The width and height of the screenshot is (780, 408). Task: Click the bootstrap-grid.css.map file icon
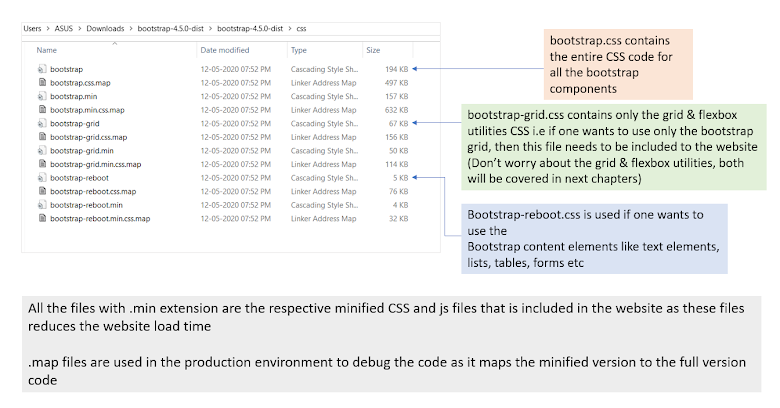pyautogui.click(x=42, y=137)
